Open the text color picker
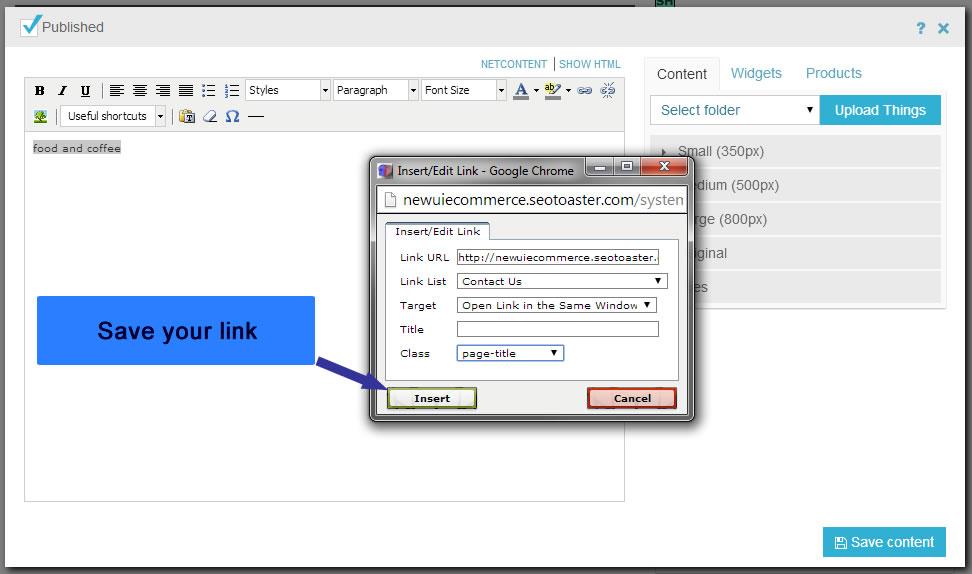Viewport: 972px width, 574px height. pyautogui.click(x=521, y=90)
